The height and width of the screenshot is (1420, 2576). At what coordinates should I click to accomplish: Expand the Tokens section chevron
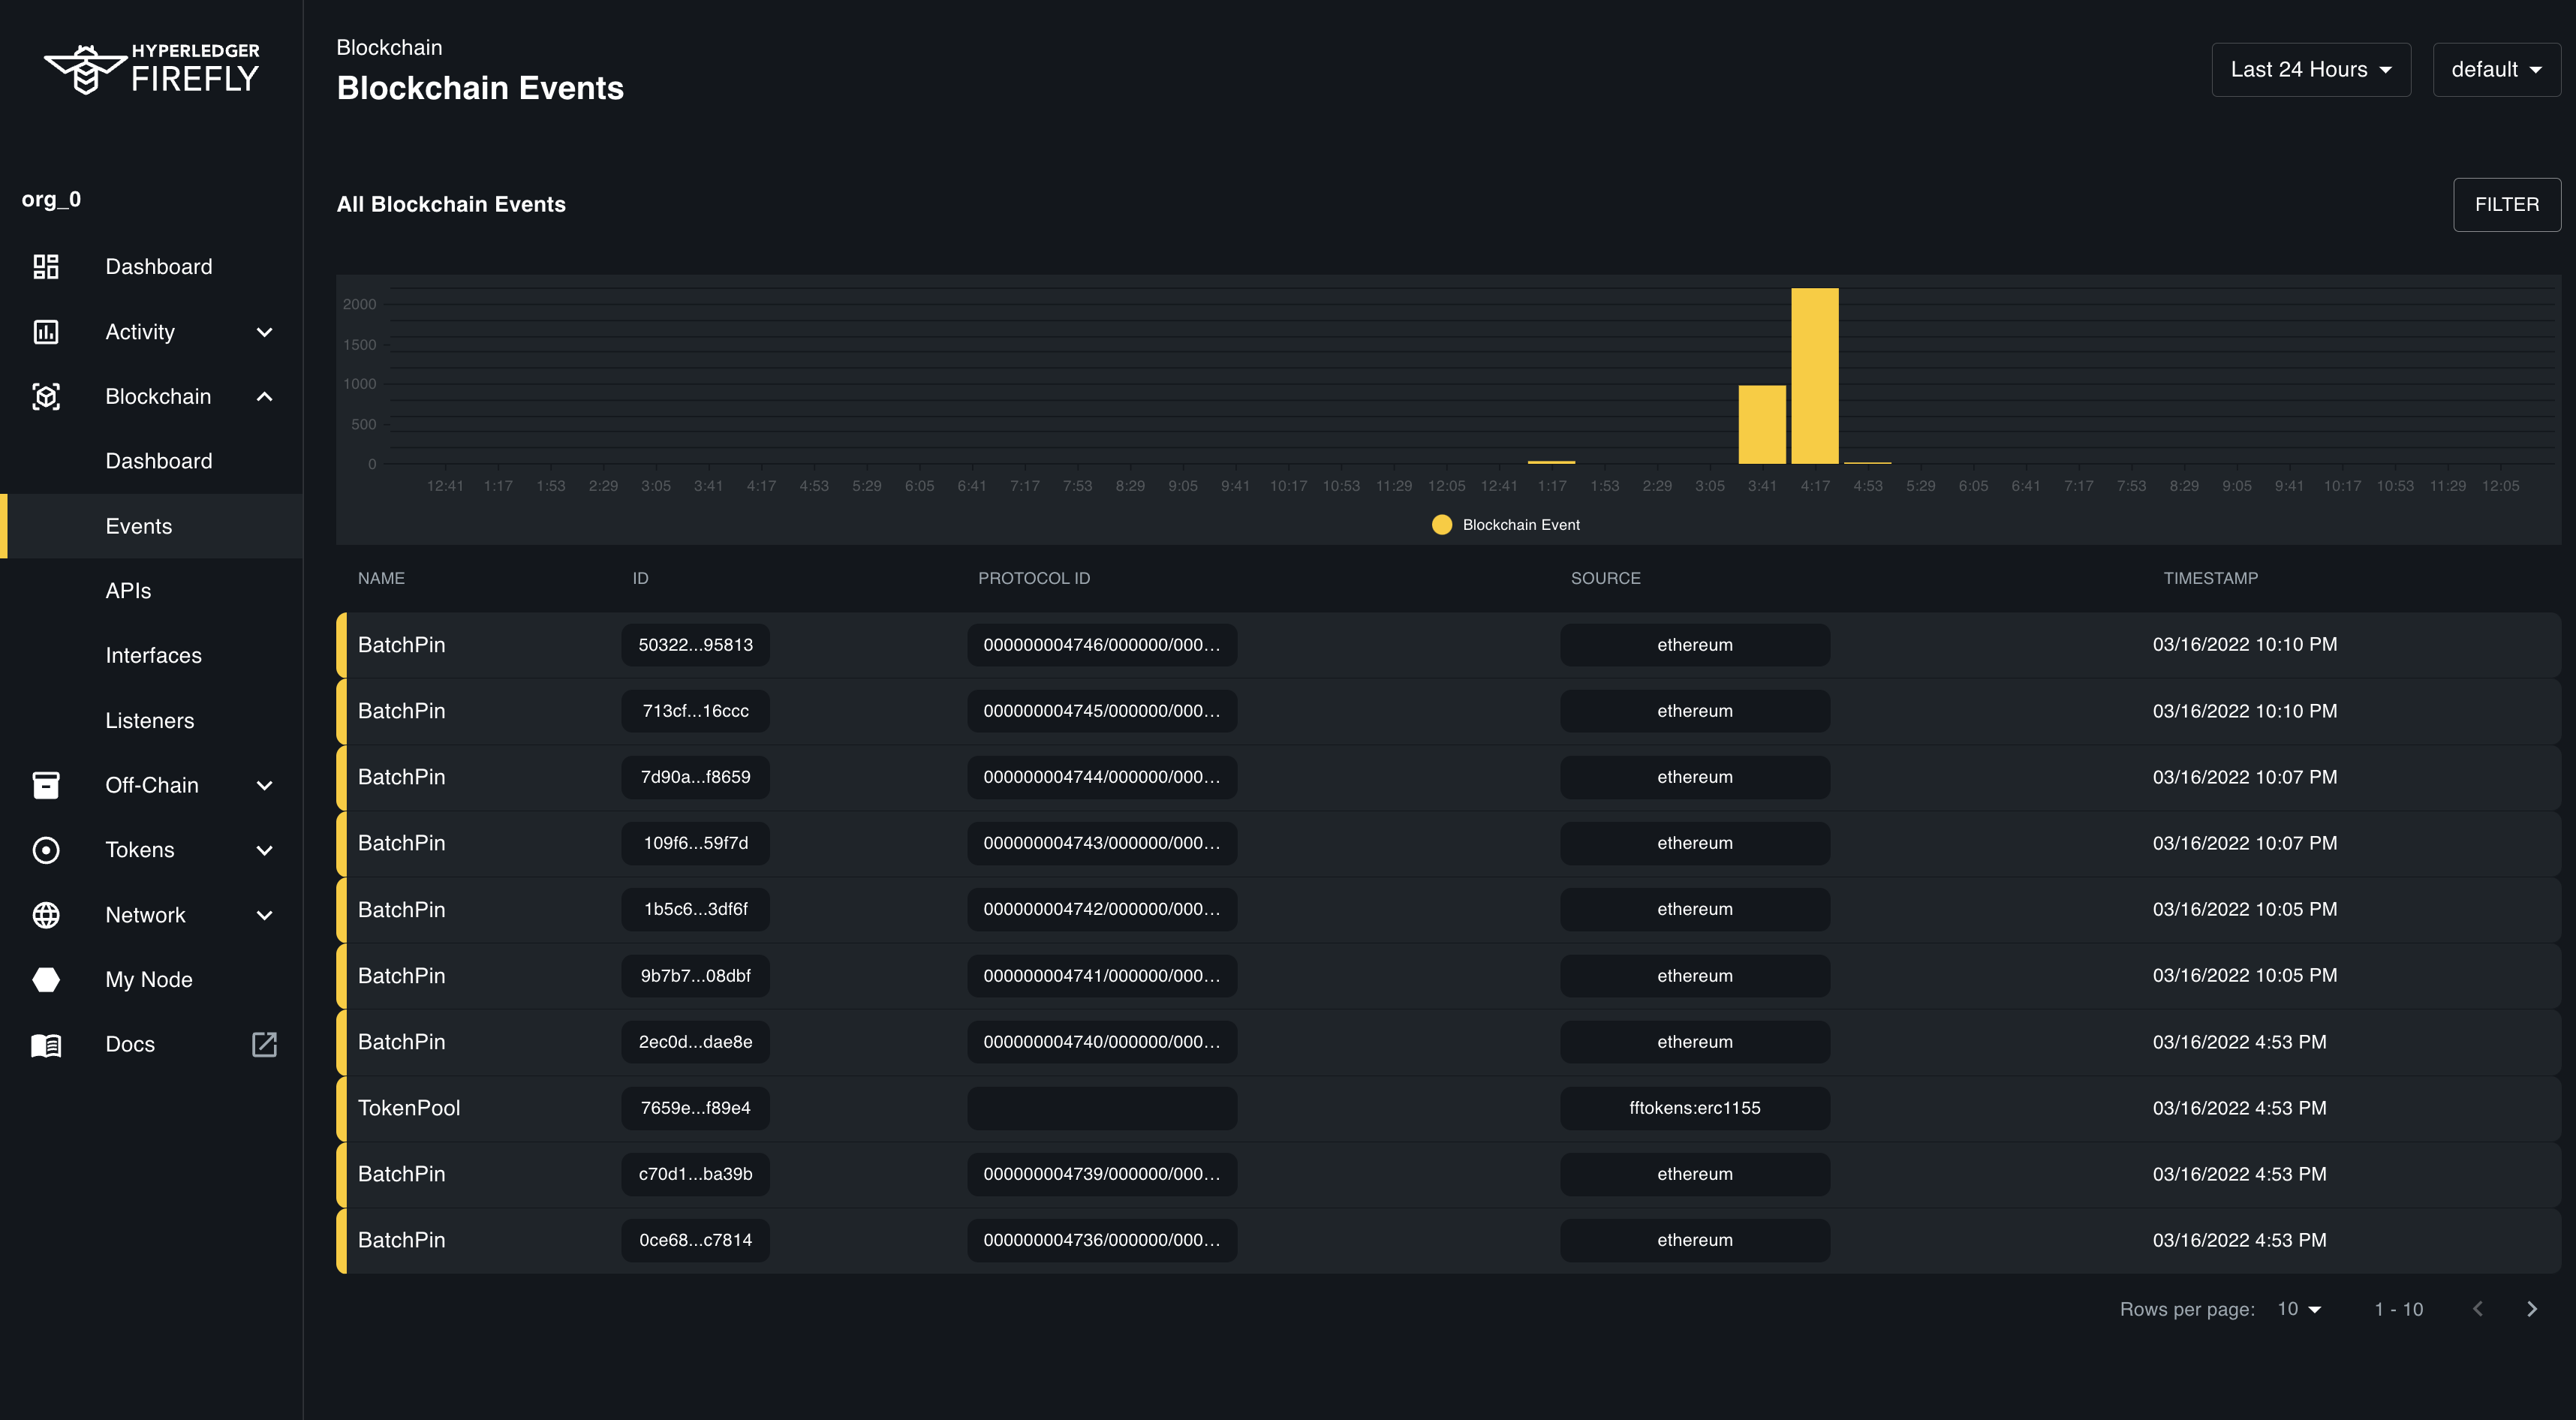point(264,849)
